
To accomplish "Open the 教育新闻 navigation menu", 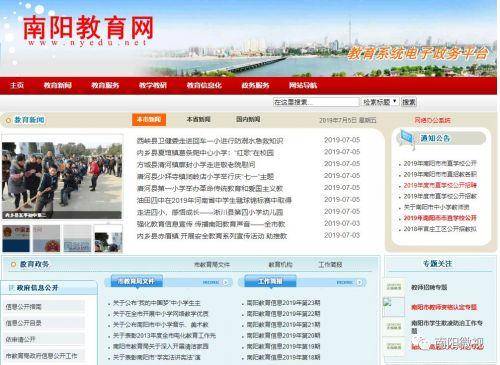I will 58,85.
